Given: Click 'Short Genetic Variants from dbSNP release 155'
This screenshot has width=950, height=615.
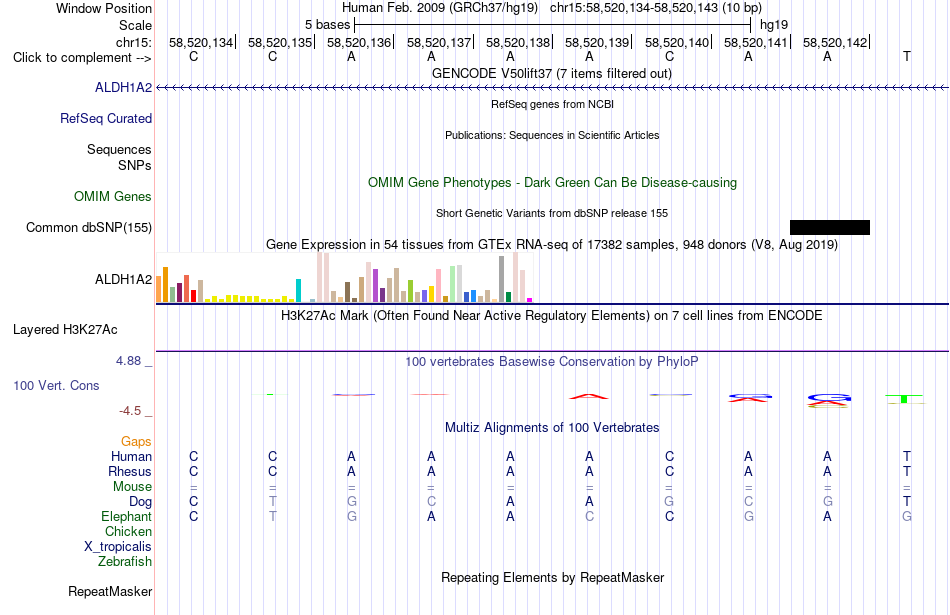Looking at the screenshot, I should (551, 213).
